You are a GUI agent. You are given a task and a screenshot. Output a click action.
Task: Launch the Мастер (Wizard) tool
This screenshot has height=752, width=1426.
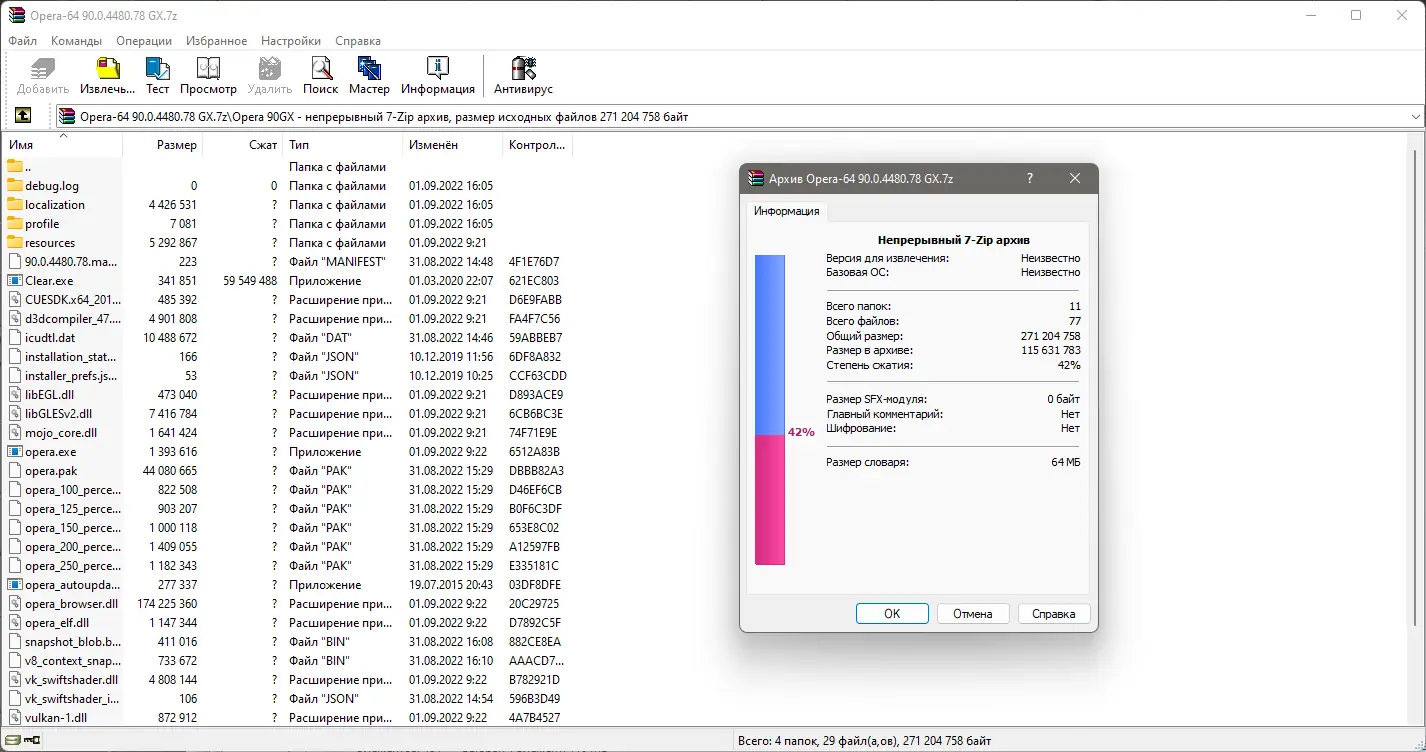[369, 69]
